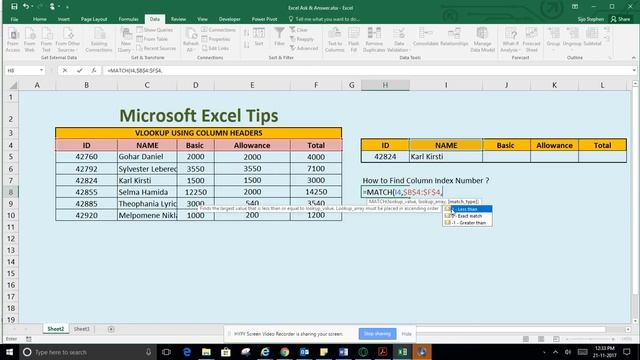Click the Advanced filter button

point(304,48)
